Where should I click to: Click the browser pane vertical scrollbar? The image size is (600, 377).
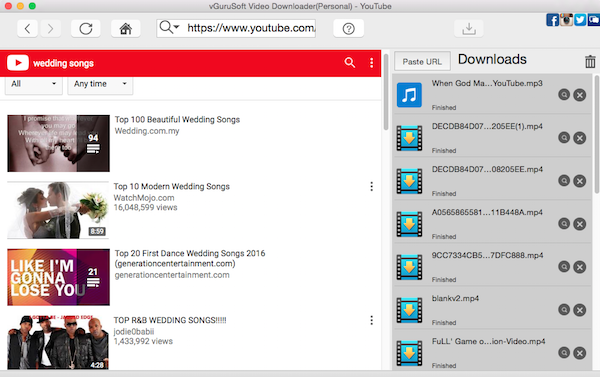[x=386, y=92]
